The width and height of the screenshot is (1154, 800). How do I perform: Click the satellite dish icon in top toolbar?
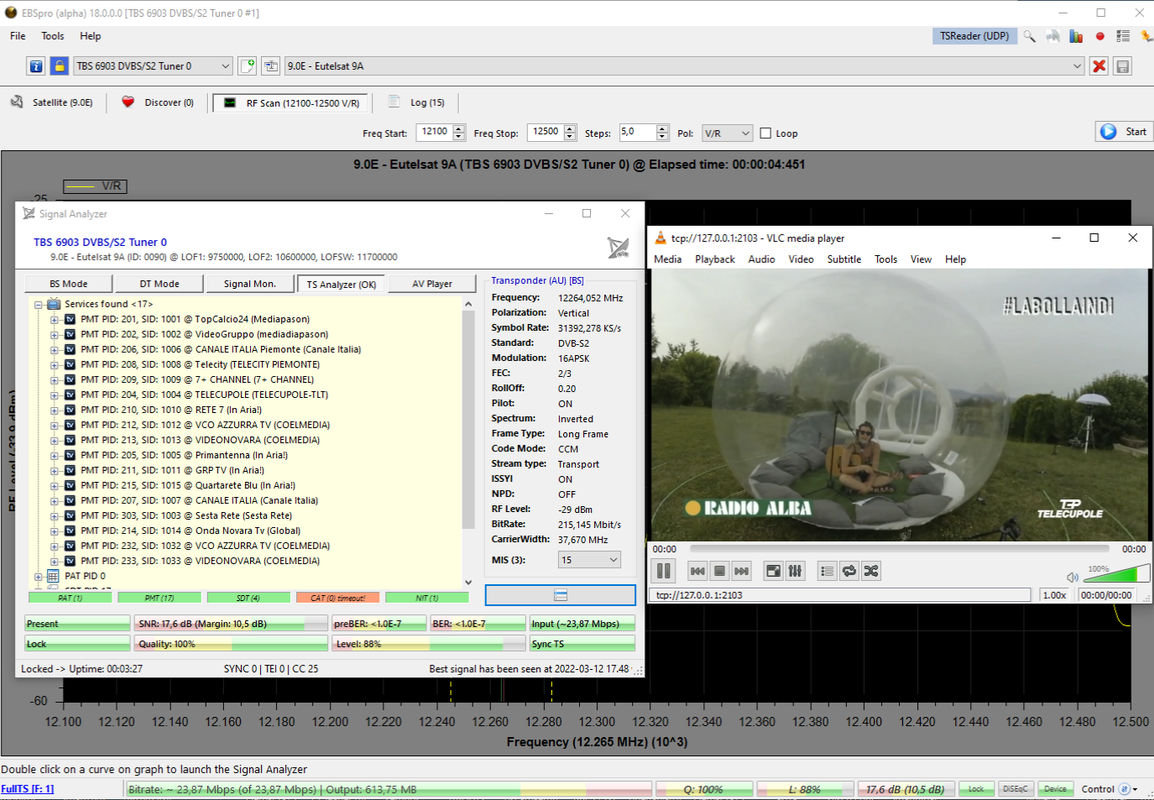click(1053, 36)
